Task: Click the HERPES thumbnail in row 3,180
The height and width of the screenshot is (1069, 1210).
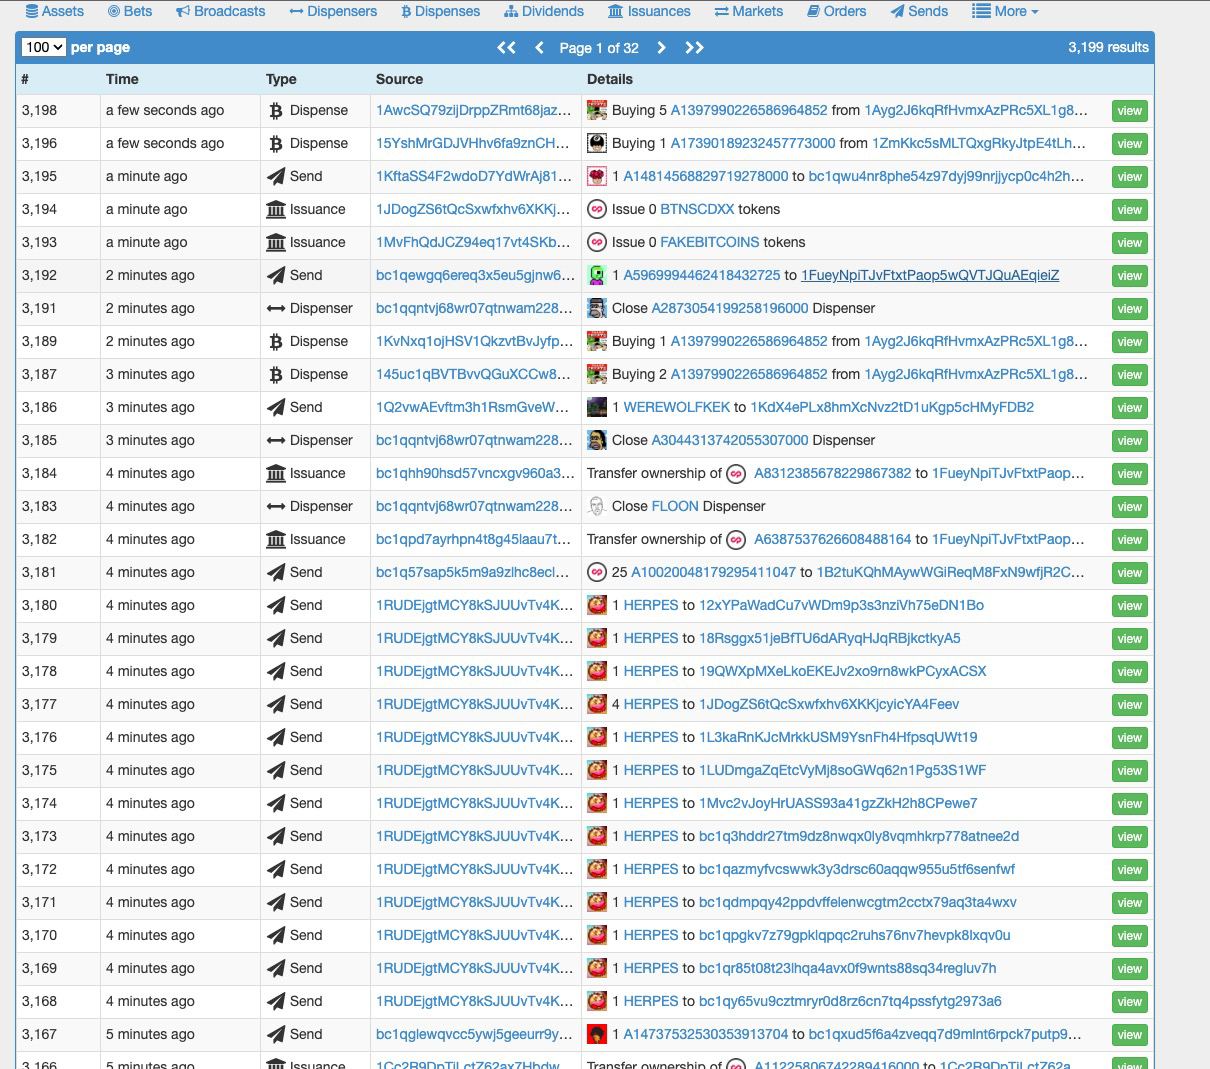Action: (597, 606)
